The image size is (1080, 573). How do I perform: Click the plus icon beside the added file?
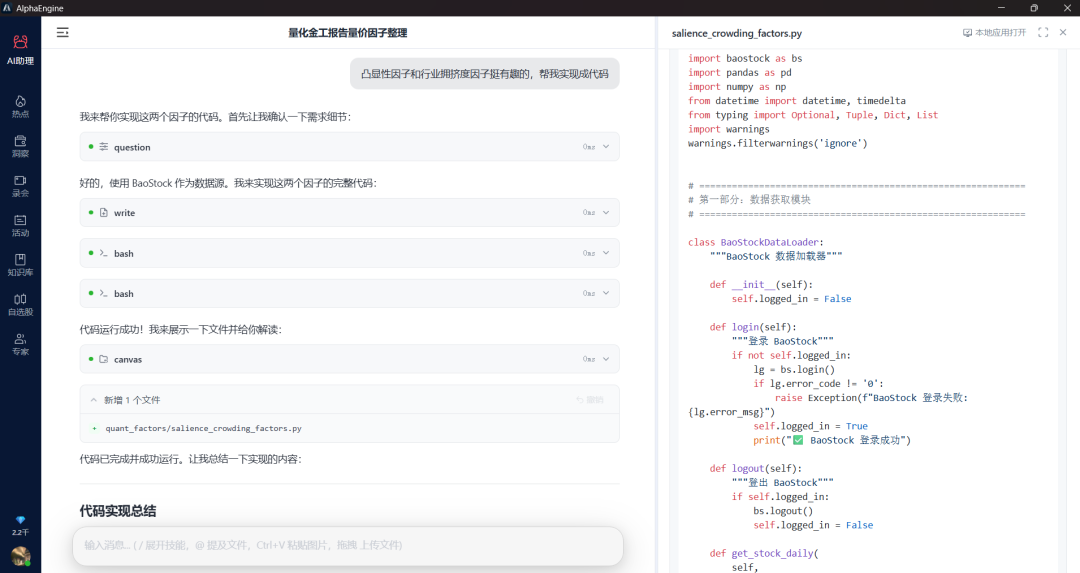pyautogui.click(x=94, y=428)
